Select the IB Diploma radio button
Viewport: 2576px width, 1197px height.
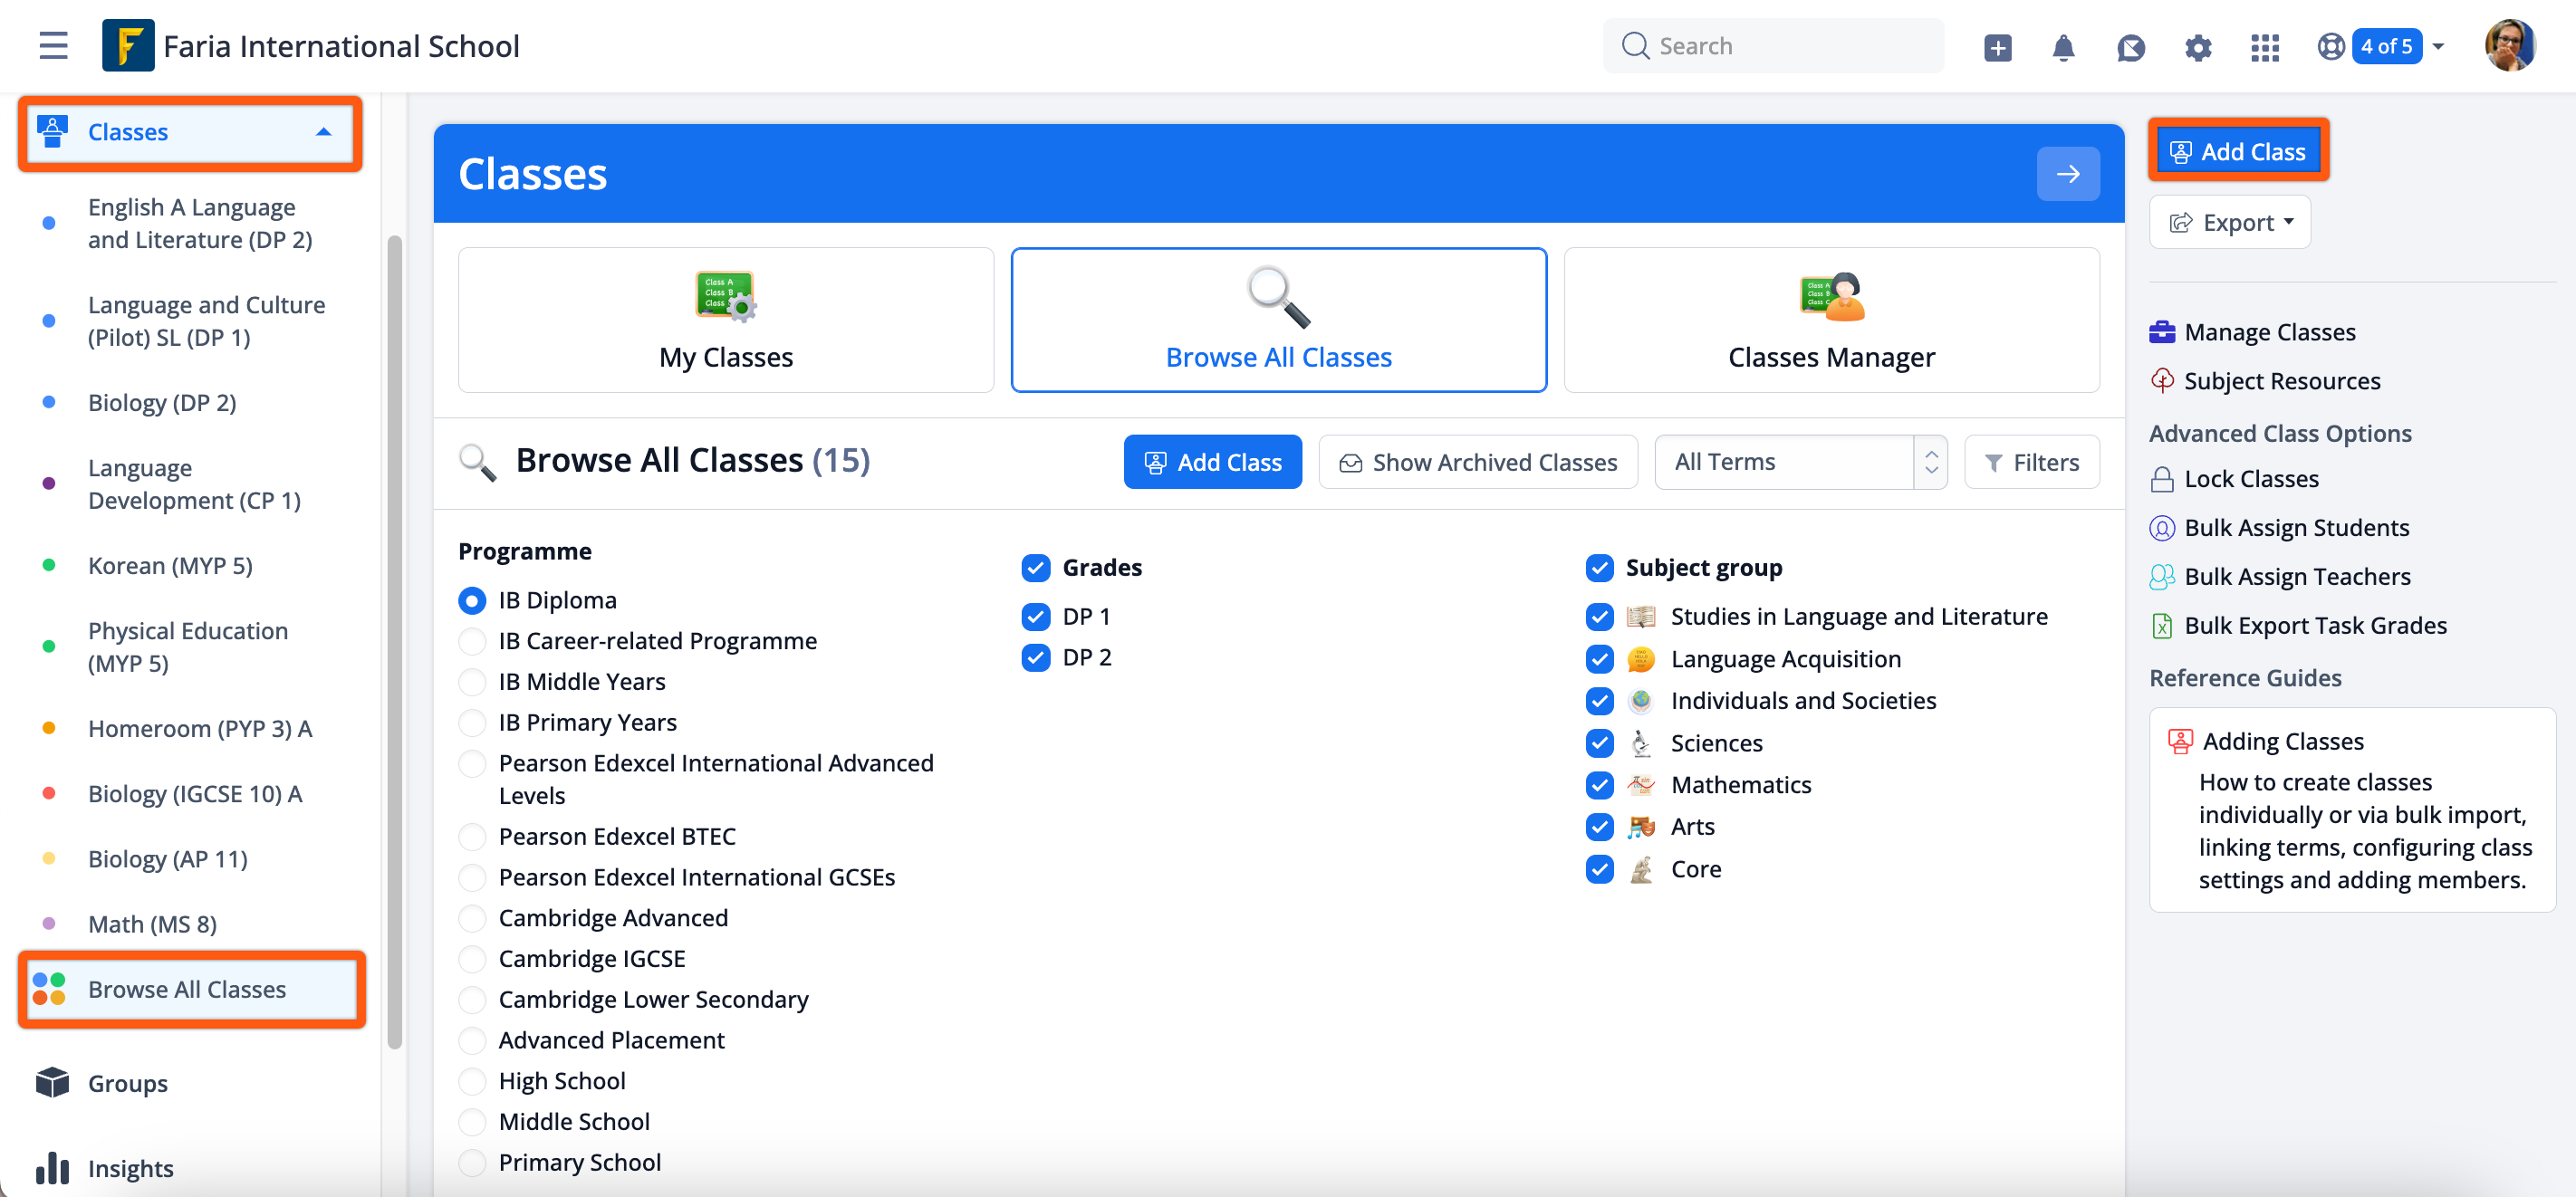coord(472,601)
